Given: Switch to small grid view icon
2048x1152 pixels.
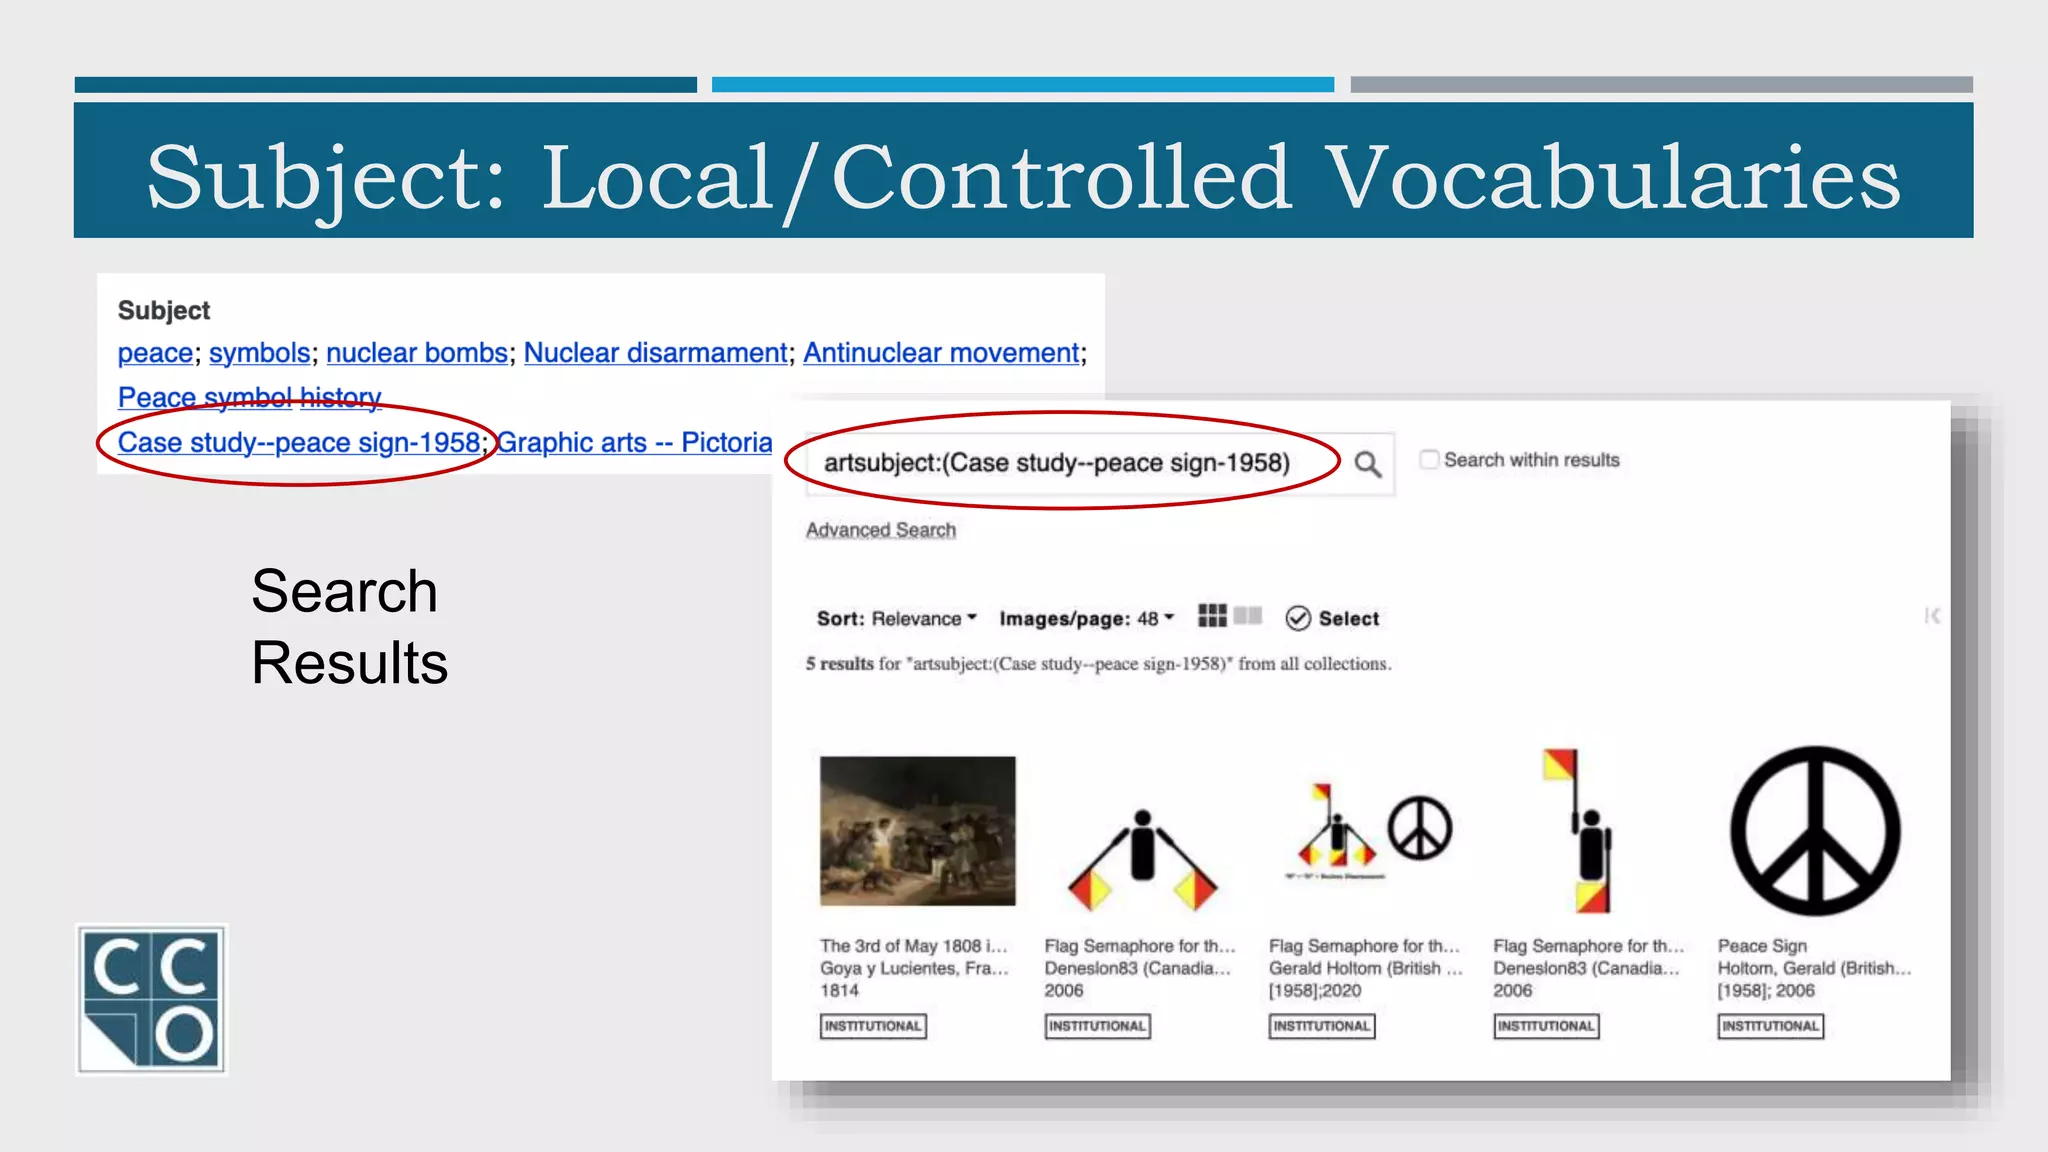Looking at the screenshot, I should point(1212,616).
